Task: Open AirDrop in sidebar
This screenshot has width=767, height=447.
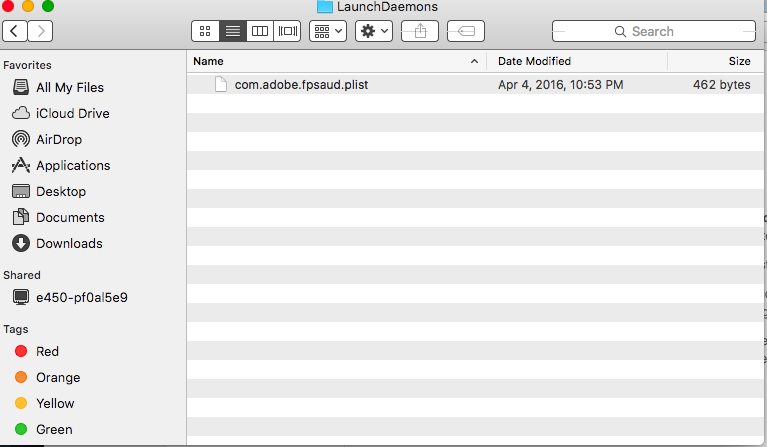Action: [x=59, y=139]
